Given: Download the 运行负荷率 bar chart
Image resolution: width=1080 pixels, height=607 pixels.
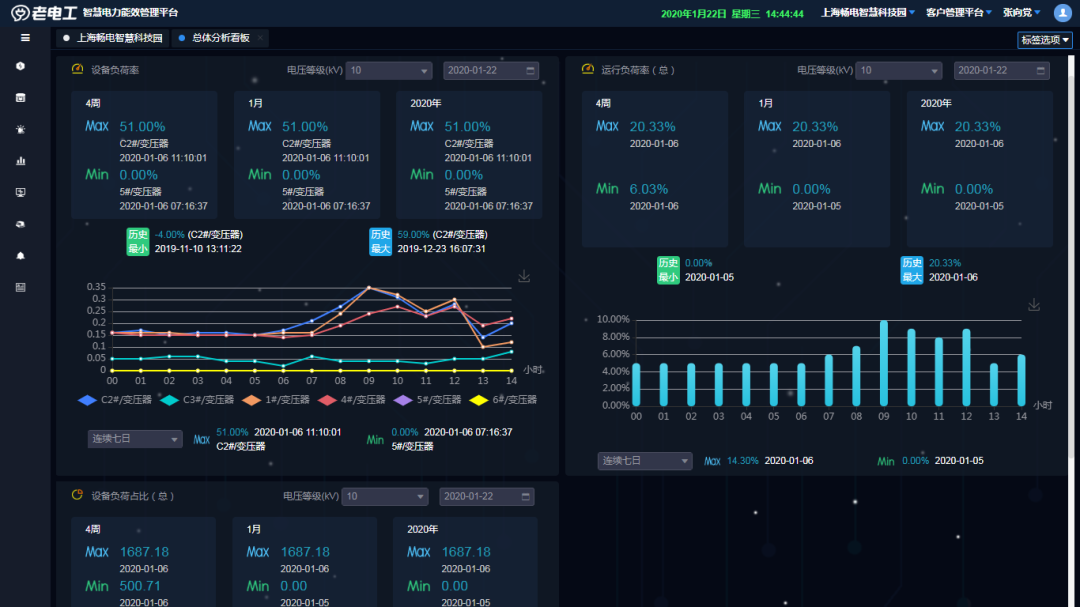Looking at the screenshot, I should (1034, 305).
